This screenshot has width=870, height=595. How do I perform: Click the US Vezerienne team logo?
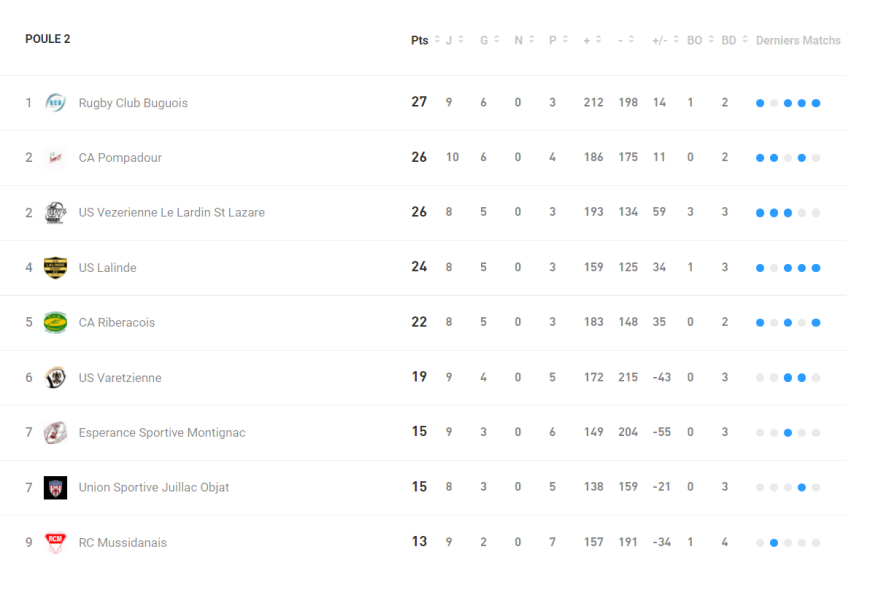[55, 213]
